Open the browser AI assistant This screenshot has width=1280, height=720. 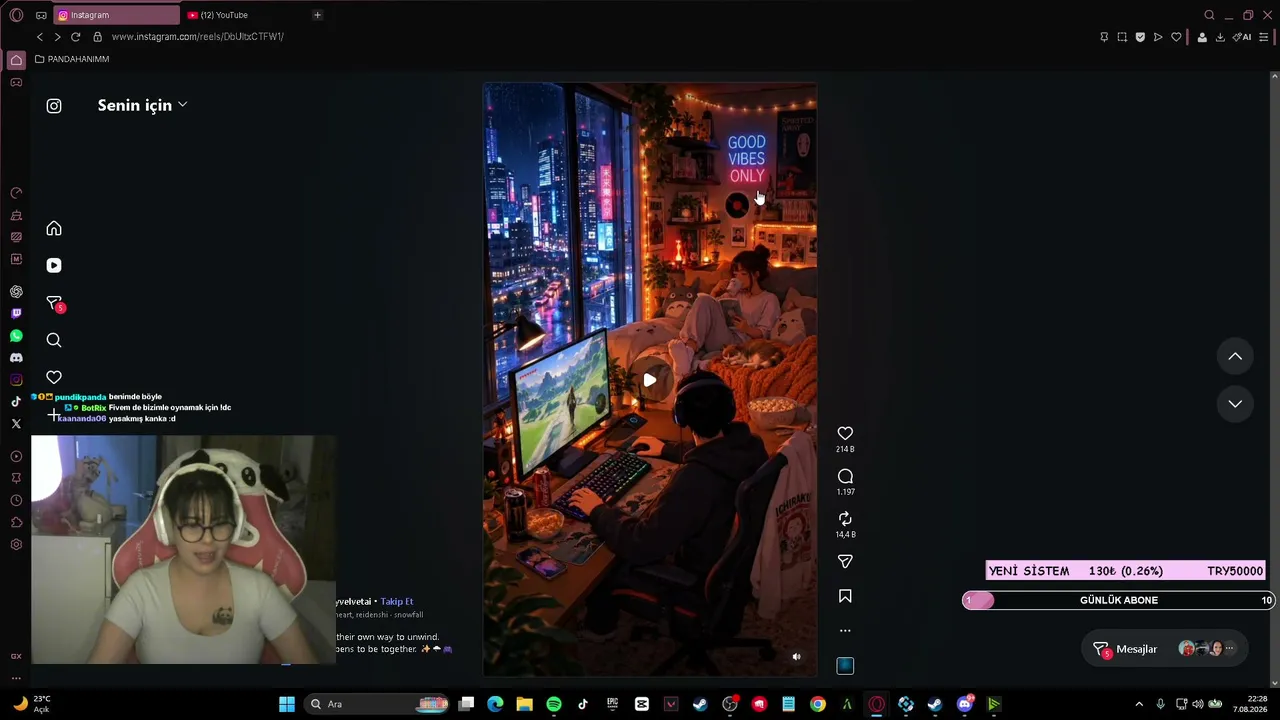point(1243,37)
